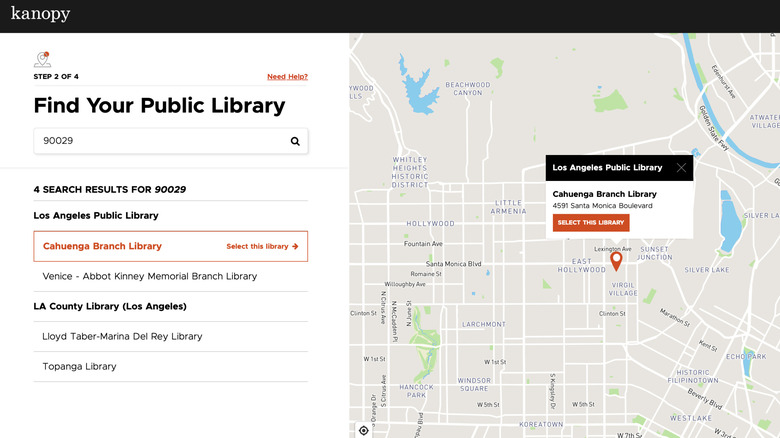Close the Los Angeles Public Library popup

click(x=681, y=168)
